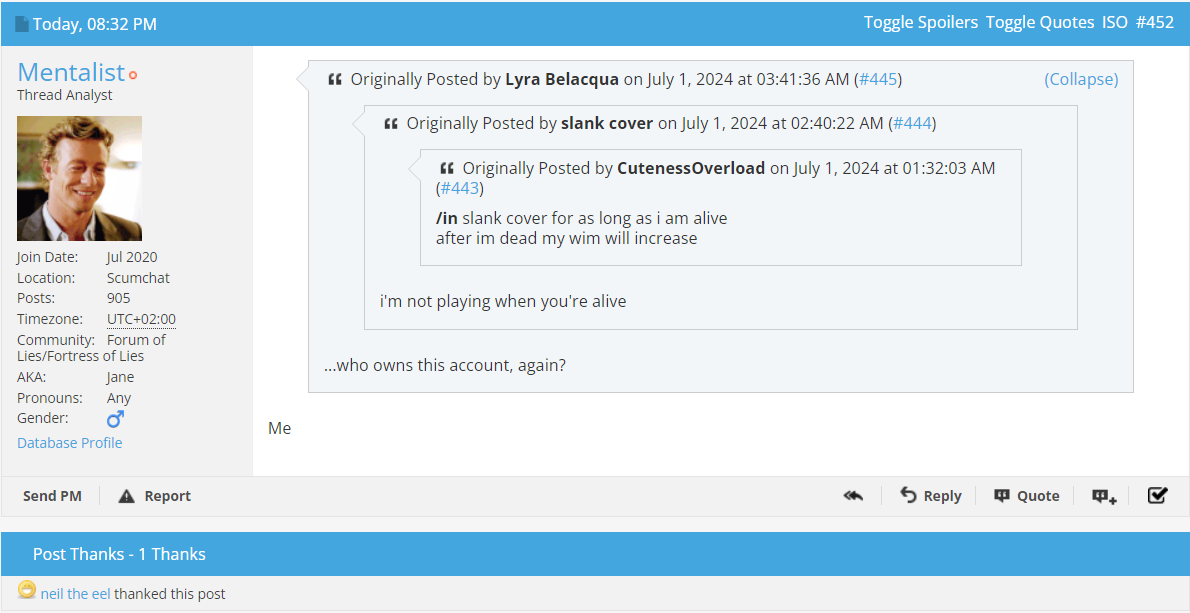
Task: Click Mentalist's avatar picture
Action: click(80, 179)
